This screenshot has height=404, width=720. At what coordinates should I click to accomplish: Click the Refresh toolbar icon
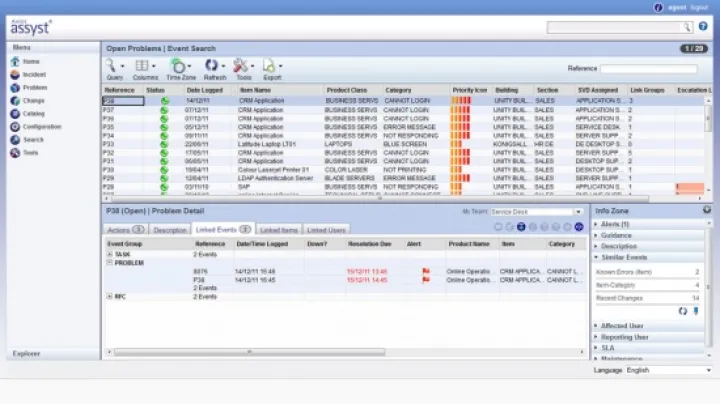coord(211,66)
